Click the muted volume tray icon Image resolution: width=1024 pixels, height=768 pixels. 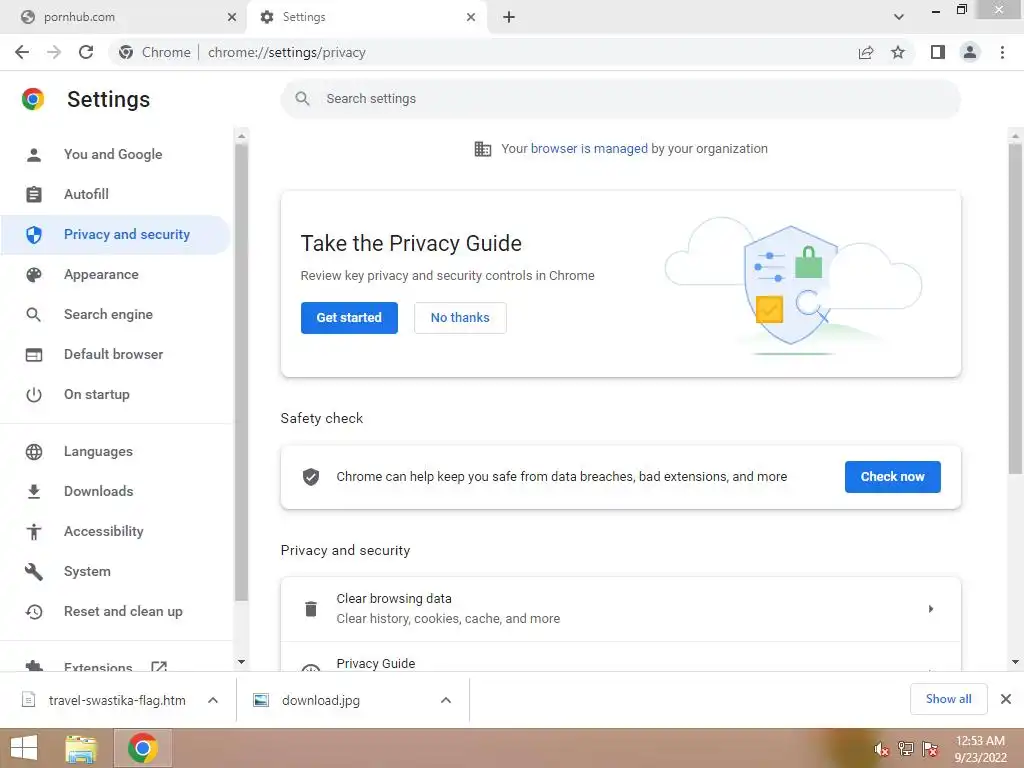click(x=882, y=748)
